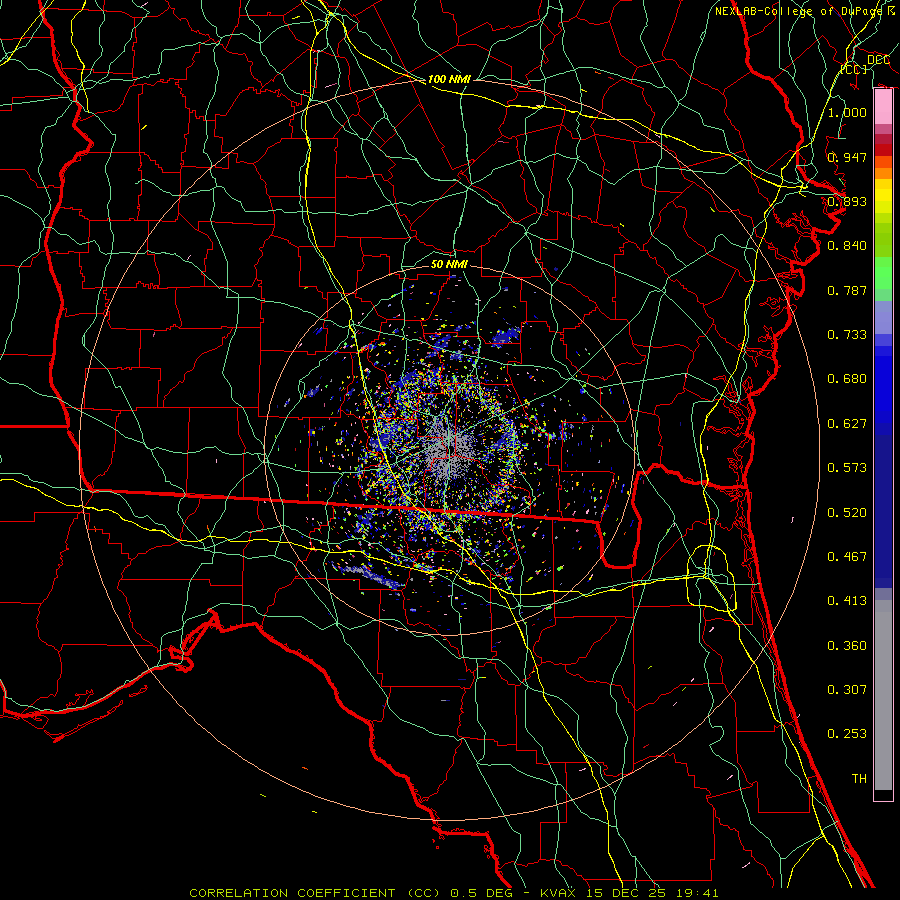Click the 0.733 scale value
The image size is (900, 900).
[x=847, y=335]
